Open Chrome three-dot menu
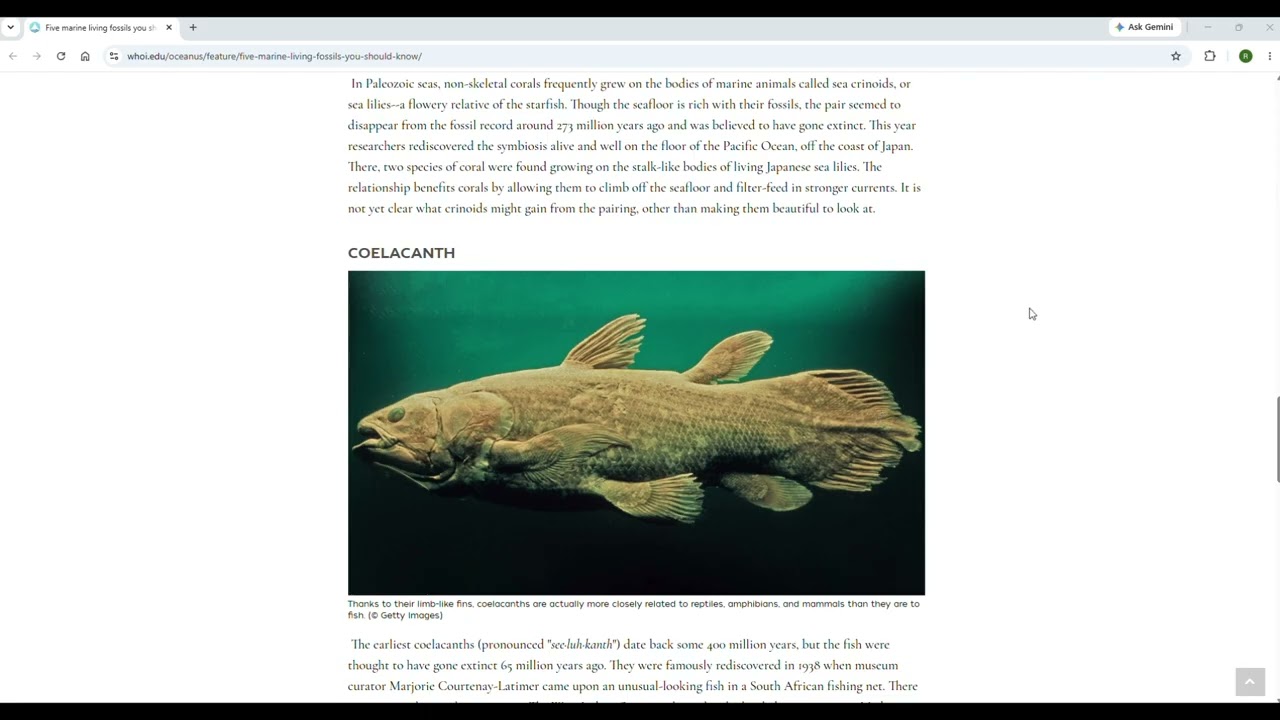The height and width of the screenshot is (720, 1280). (1269, 56)
